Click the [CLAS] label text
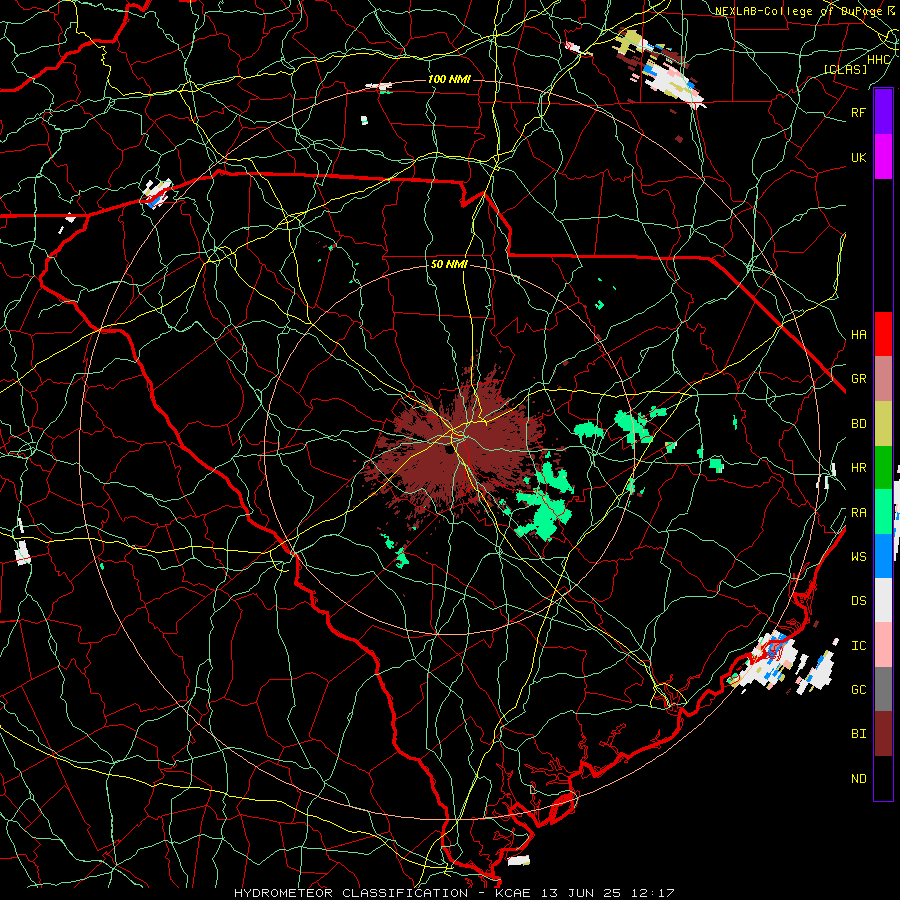Image resolution: width=900 pixels, height=900 pixels. coord(845,69)
